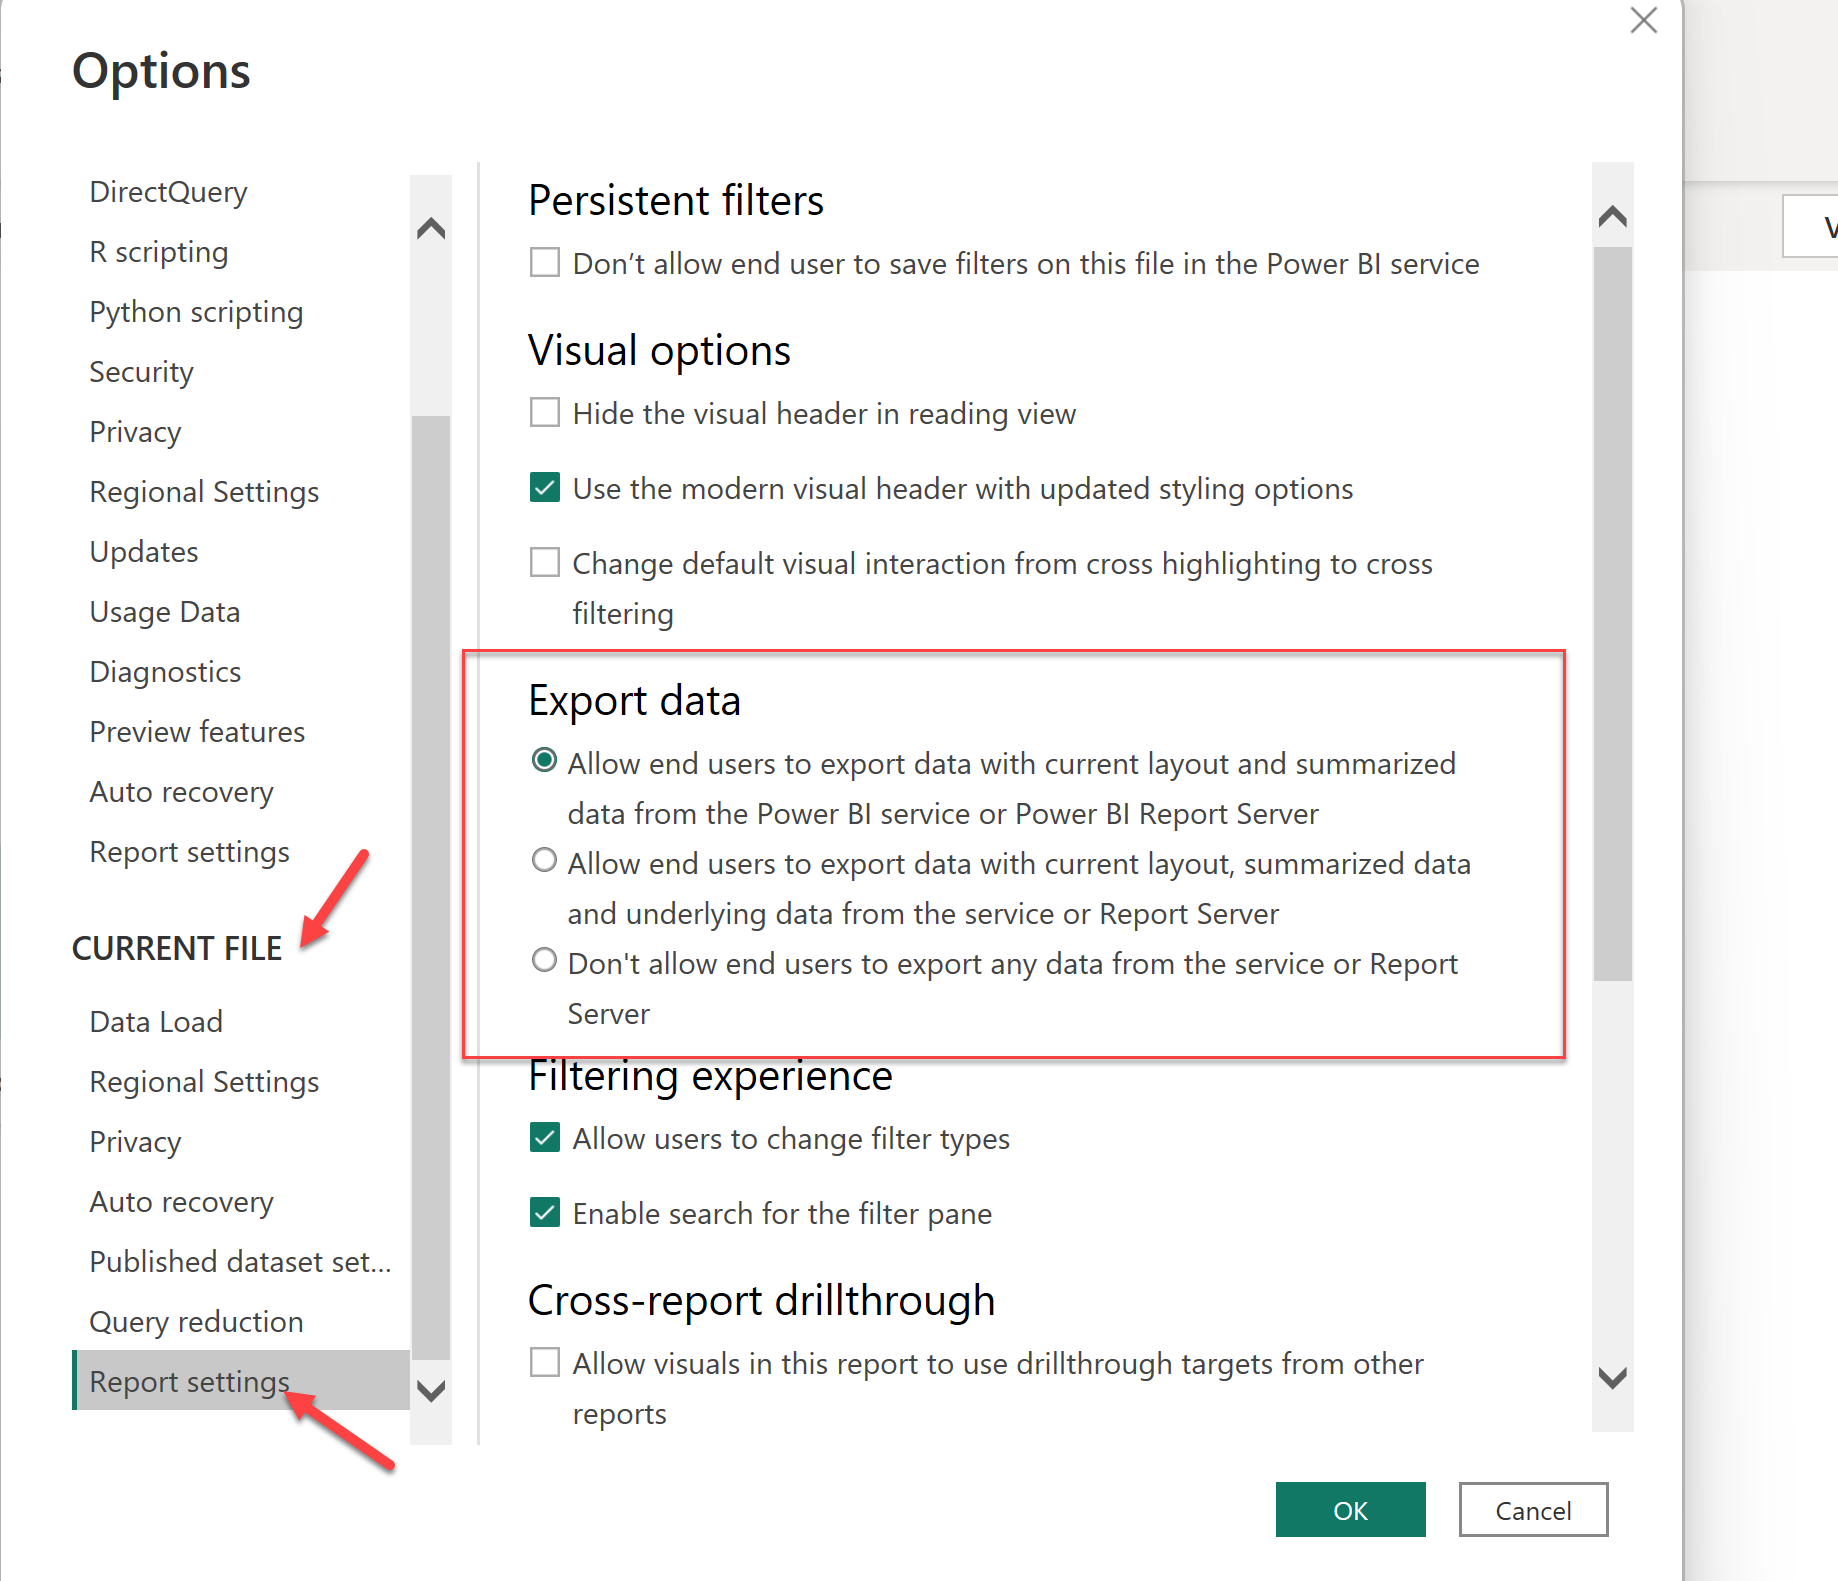
Task: Click the Cancel button
Action: (x=1533, y=1509)
